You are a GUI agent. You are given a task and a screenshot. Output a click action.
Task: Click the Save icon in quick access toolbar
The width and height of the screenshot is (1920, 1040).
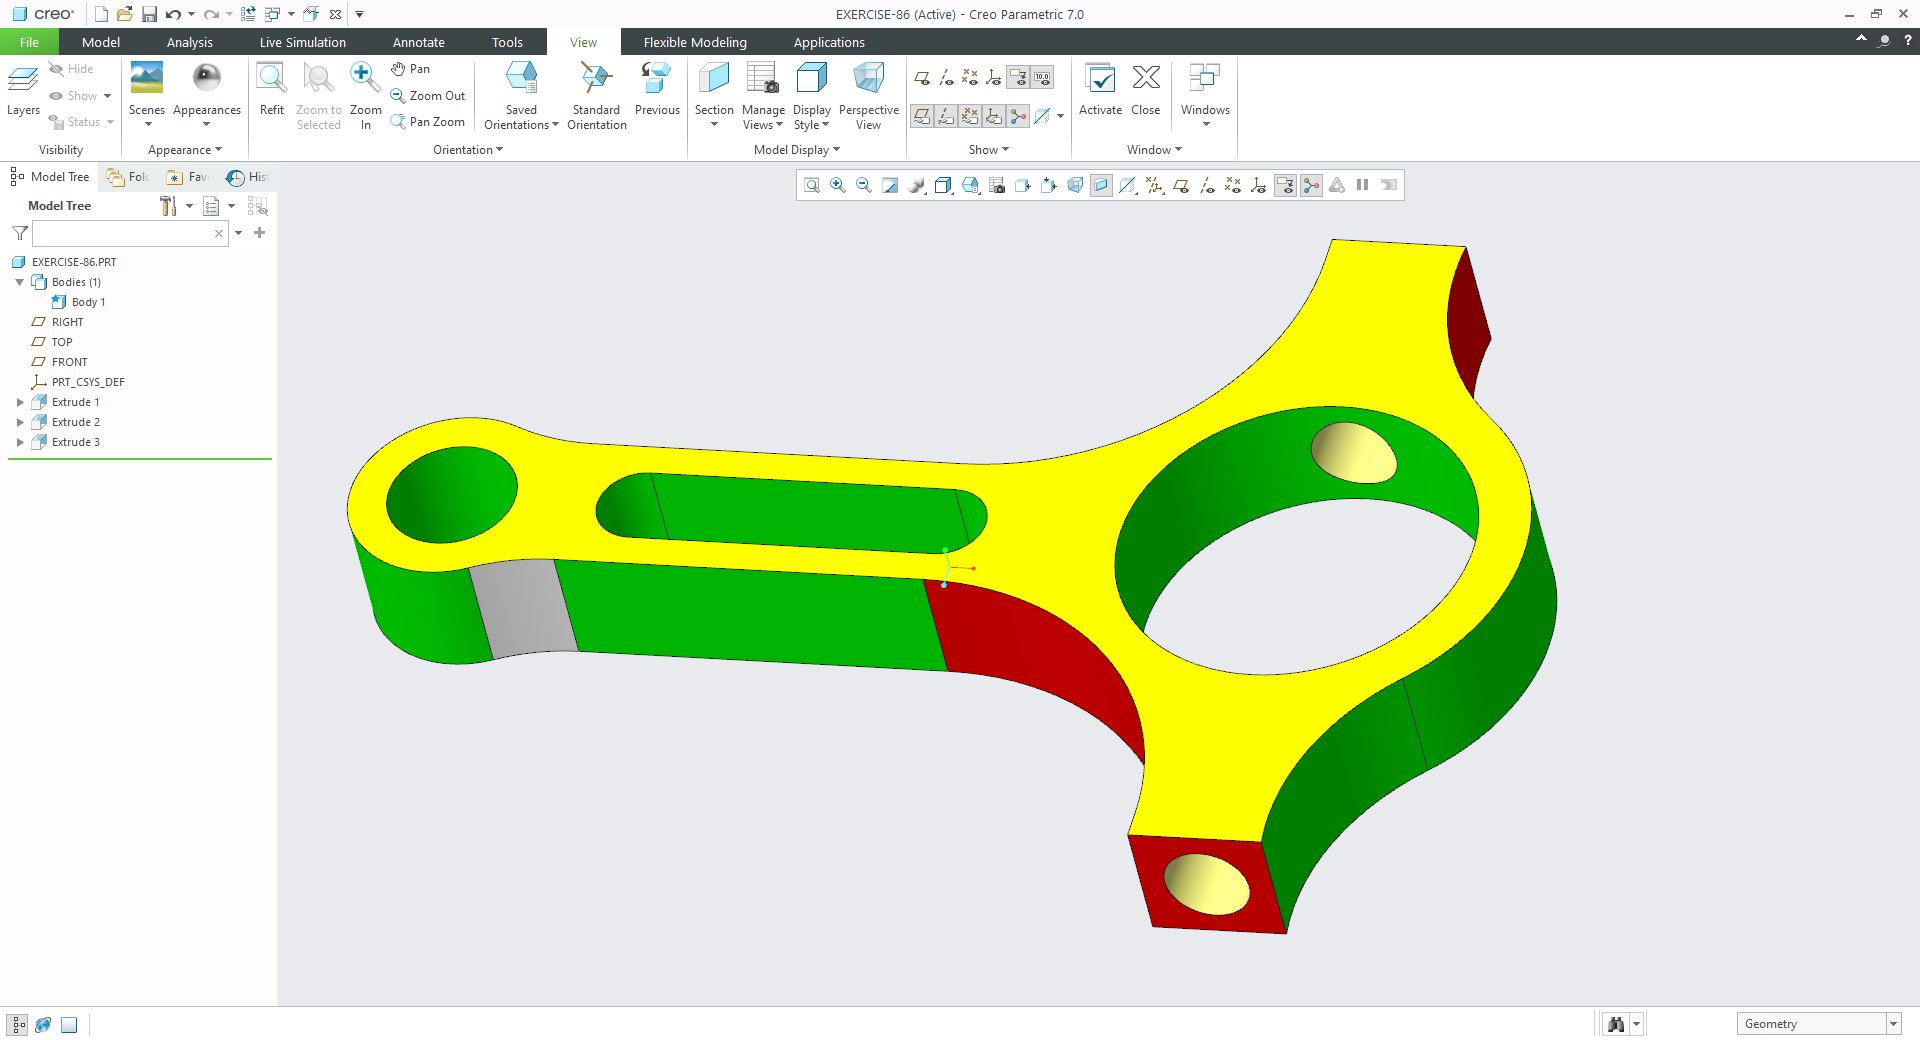(x=149, y=14)
